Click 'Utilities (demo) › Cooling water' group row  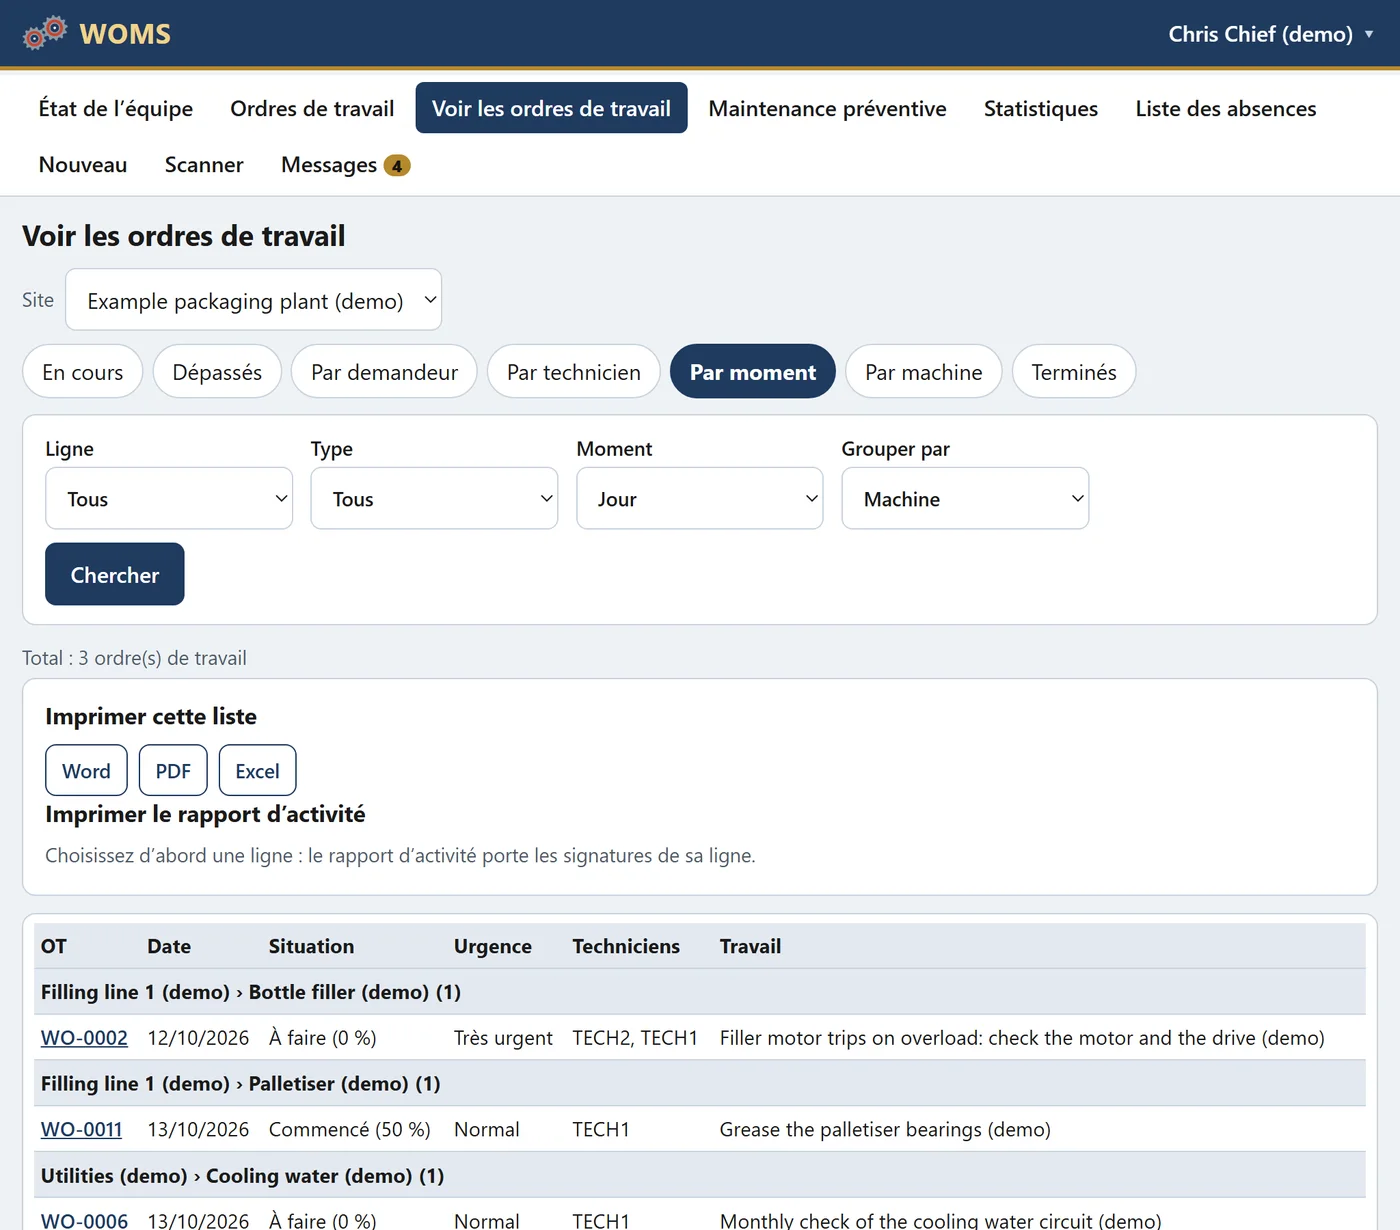[x=700, y=1175]
